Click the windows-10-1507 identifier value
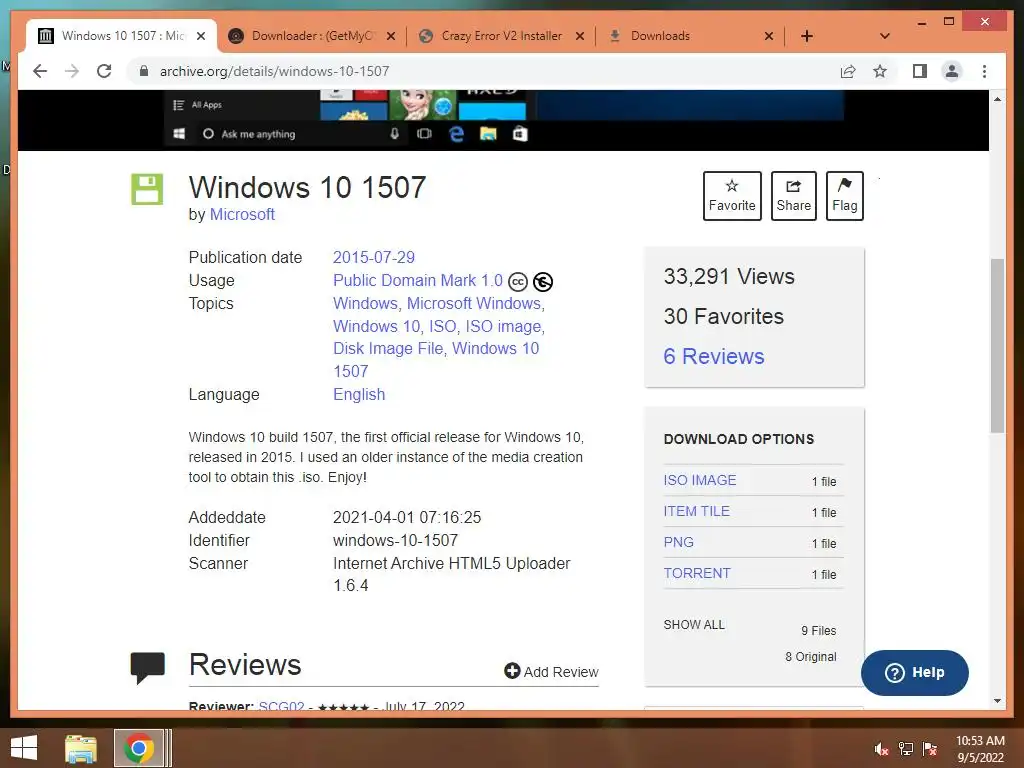This screenshot has height=768, width=1024. (x=395, y=540)
